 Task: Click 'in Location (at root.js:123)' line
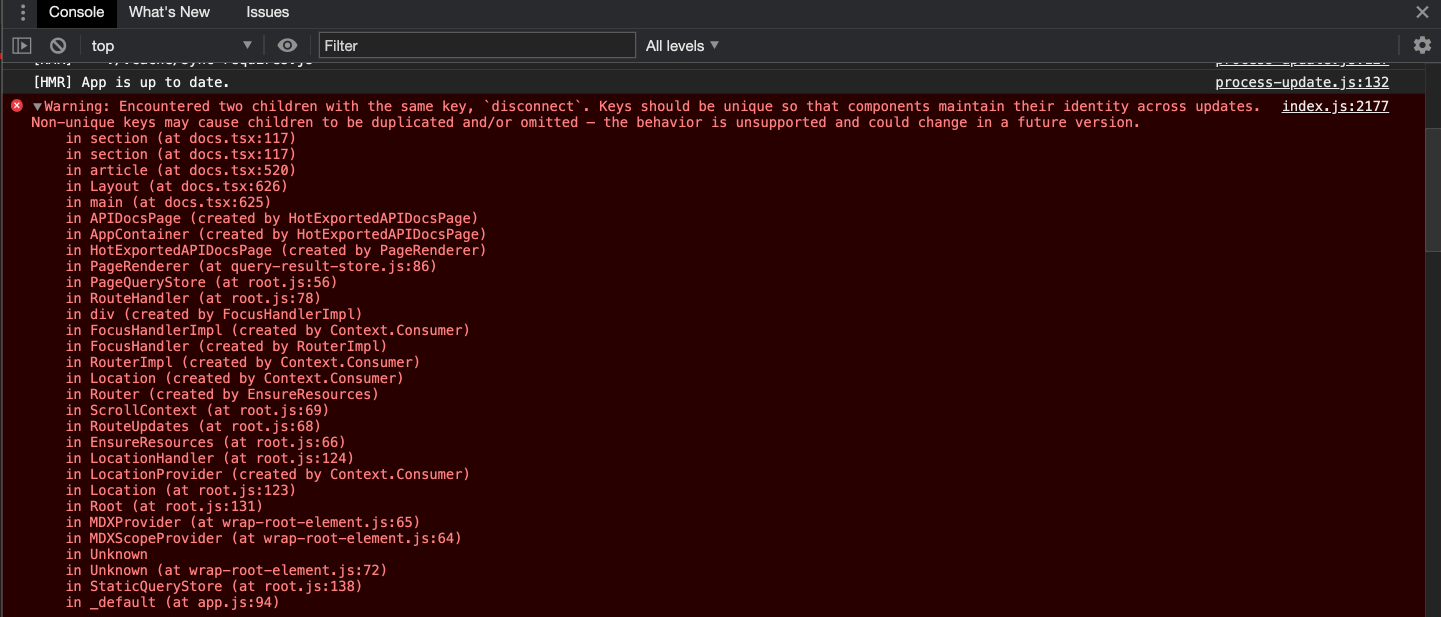[181, 490]
